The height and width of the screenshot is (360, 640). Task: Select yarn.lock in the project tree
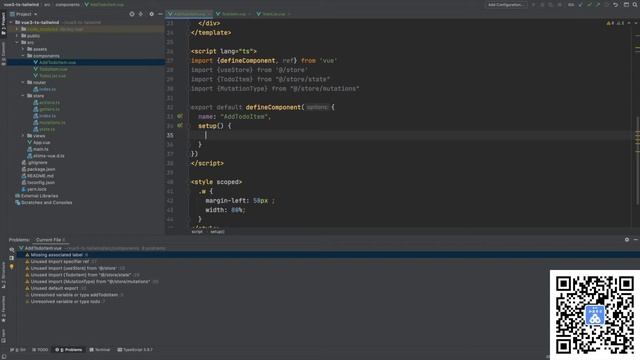37,189
